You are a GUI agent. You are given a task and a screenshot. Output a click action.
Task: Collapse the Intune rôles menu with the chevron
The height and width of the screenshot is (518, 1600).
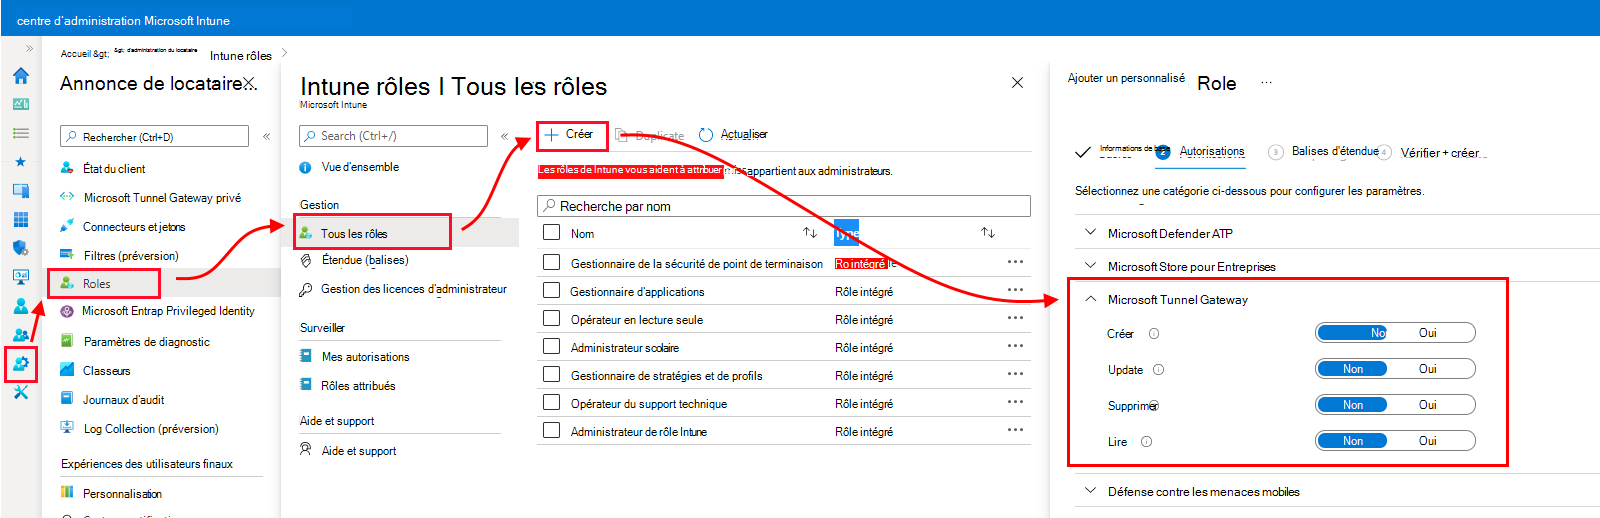(504, 136)
